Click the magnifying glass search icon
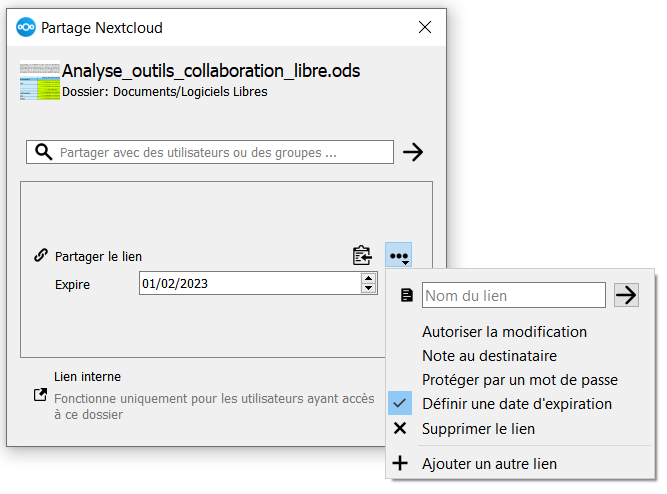 [x=43, y=152]
